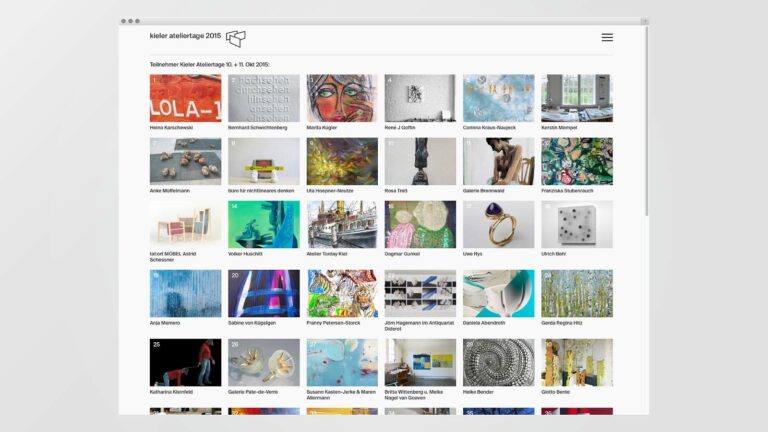Click the name René J Goffin
The height and width of the screenshot is (432, 768).
coord(400,127)
